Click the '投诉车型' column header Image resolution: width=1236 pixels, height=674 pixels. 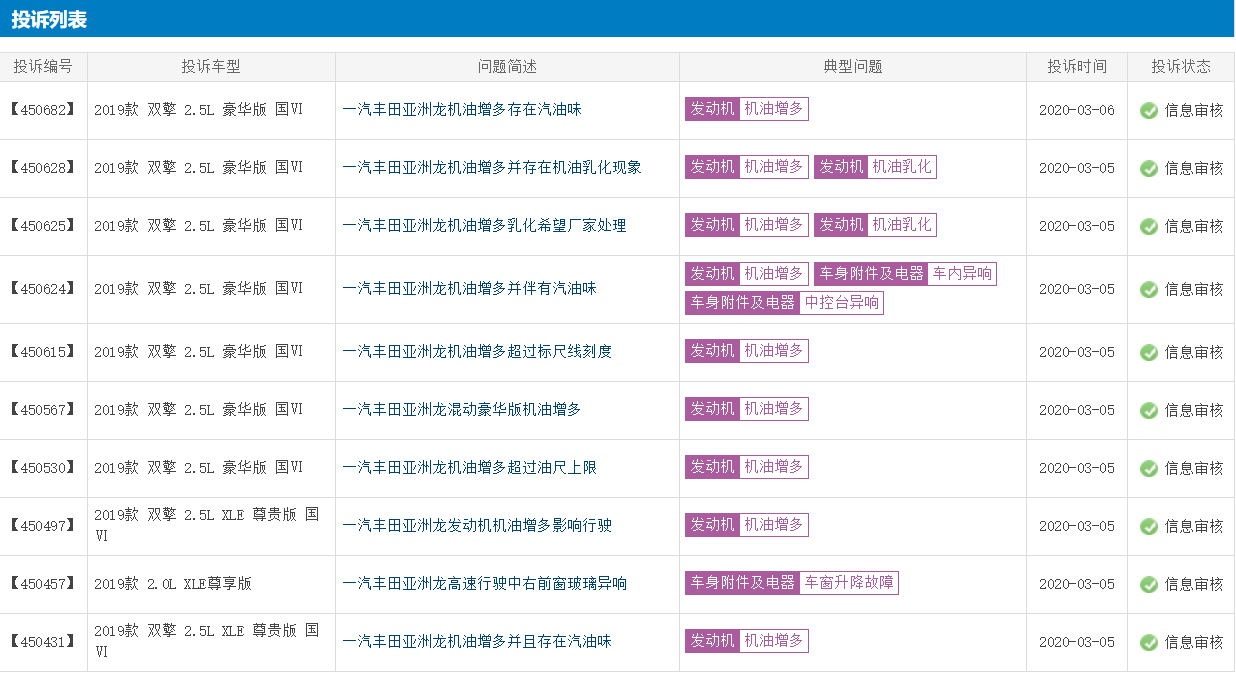(x=211, y=67)
